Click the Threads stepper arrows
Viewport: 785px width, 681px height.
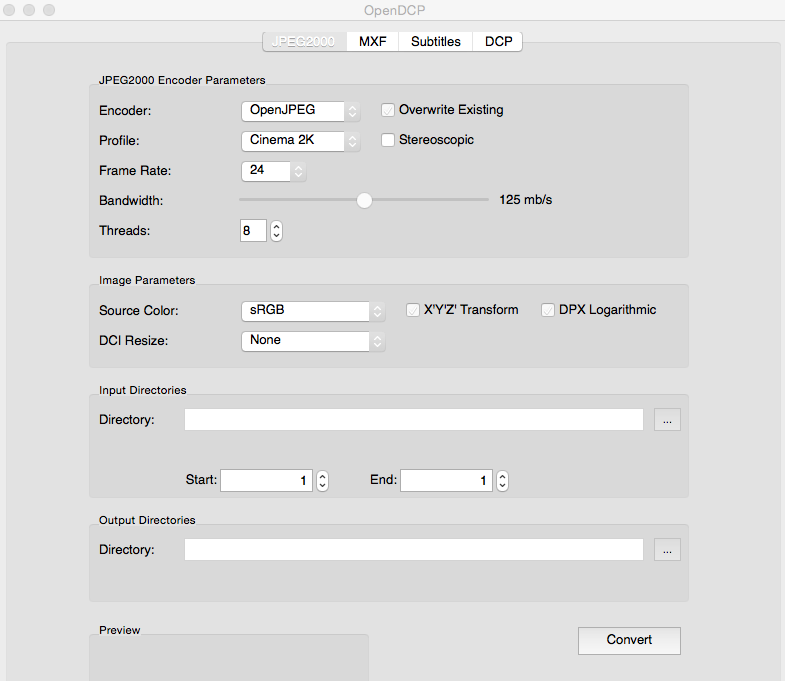[277, 231]
